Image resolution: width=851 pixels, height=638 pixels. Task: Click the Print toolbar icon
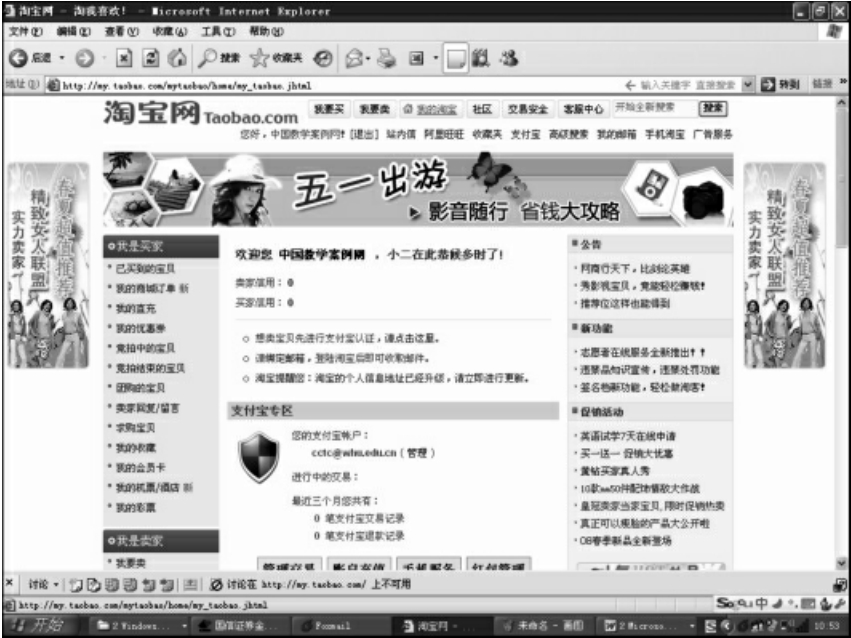click(x=386, y=58)
